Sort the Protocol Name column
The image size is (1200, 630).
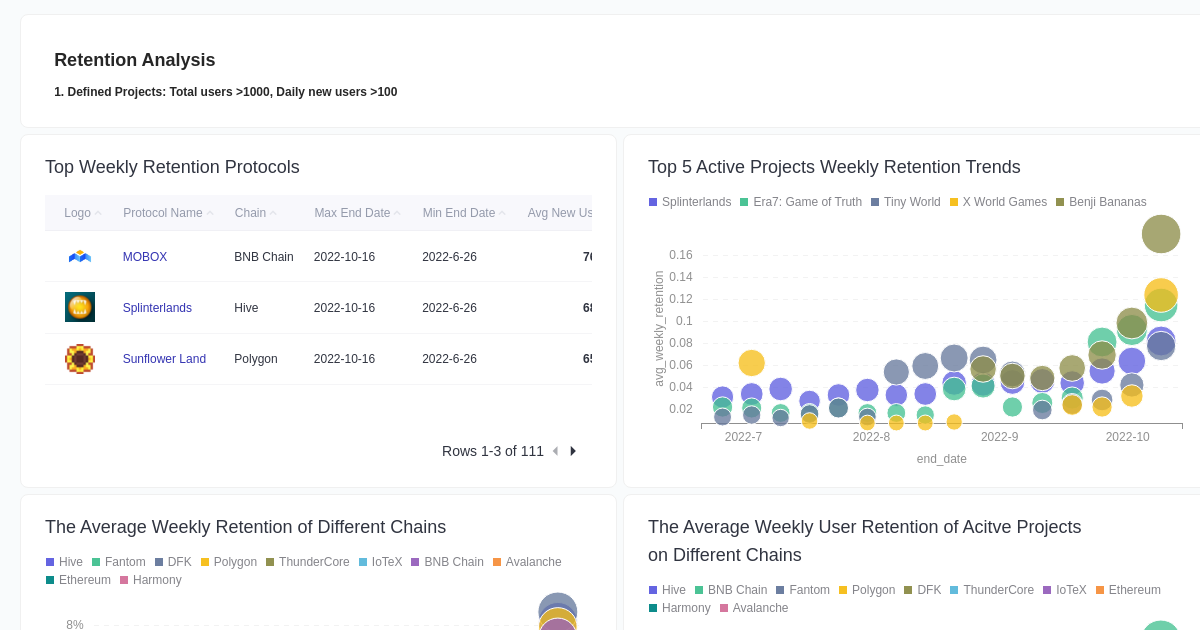pos(162,212)
